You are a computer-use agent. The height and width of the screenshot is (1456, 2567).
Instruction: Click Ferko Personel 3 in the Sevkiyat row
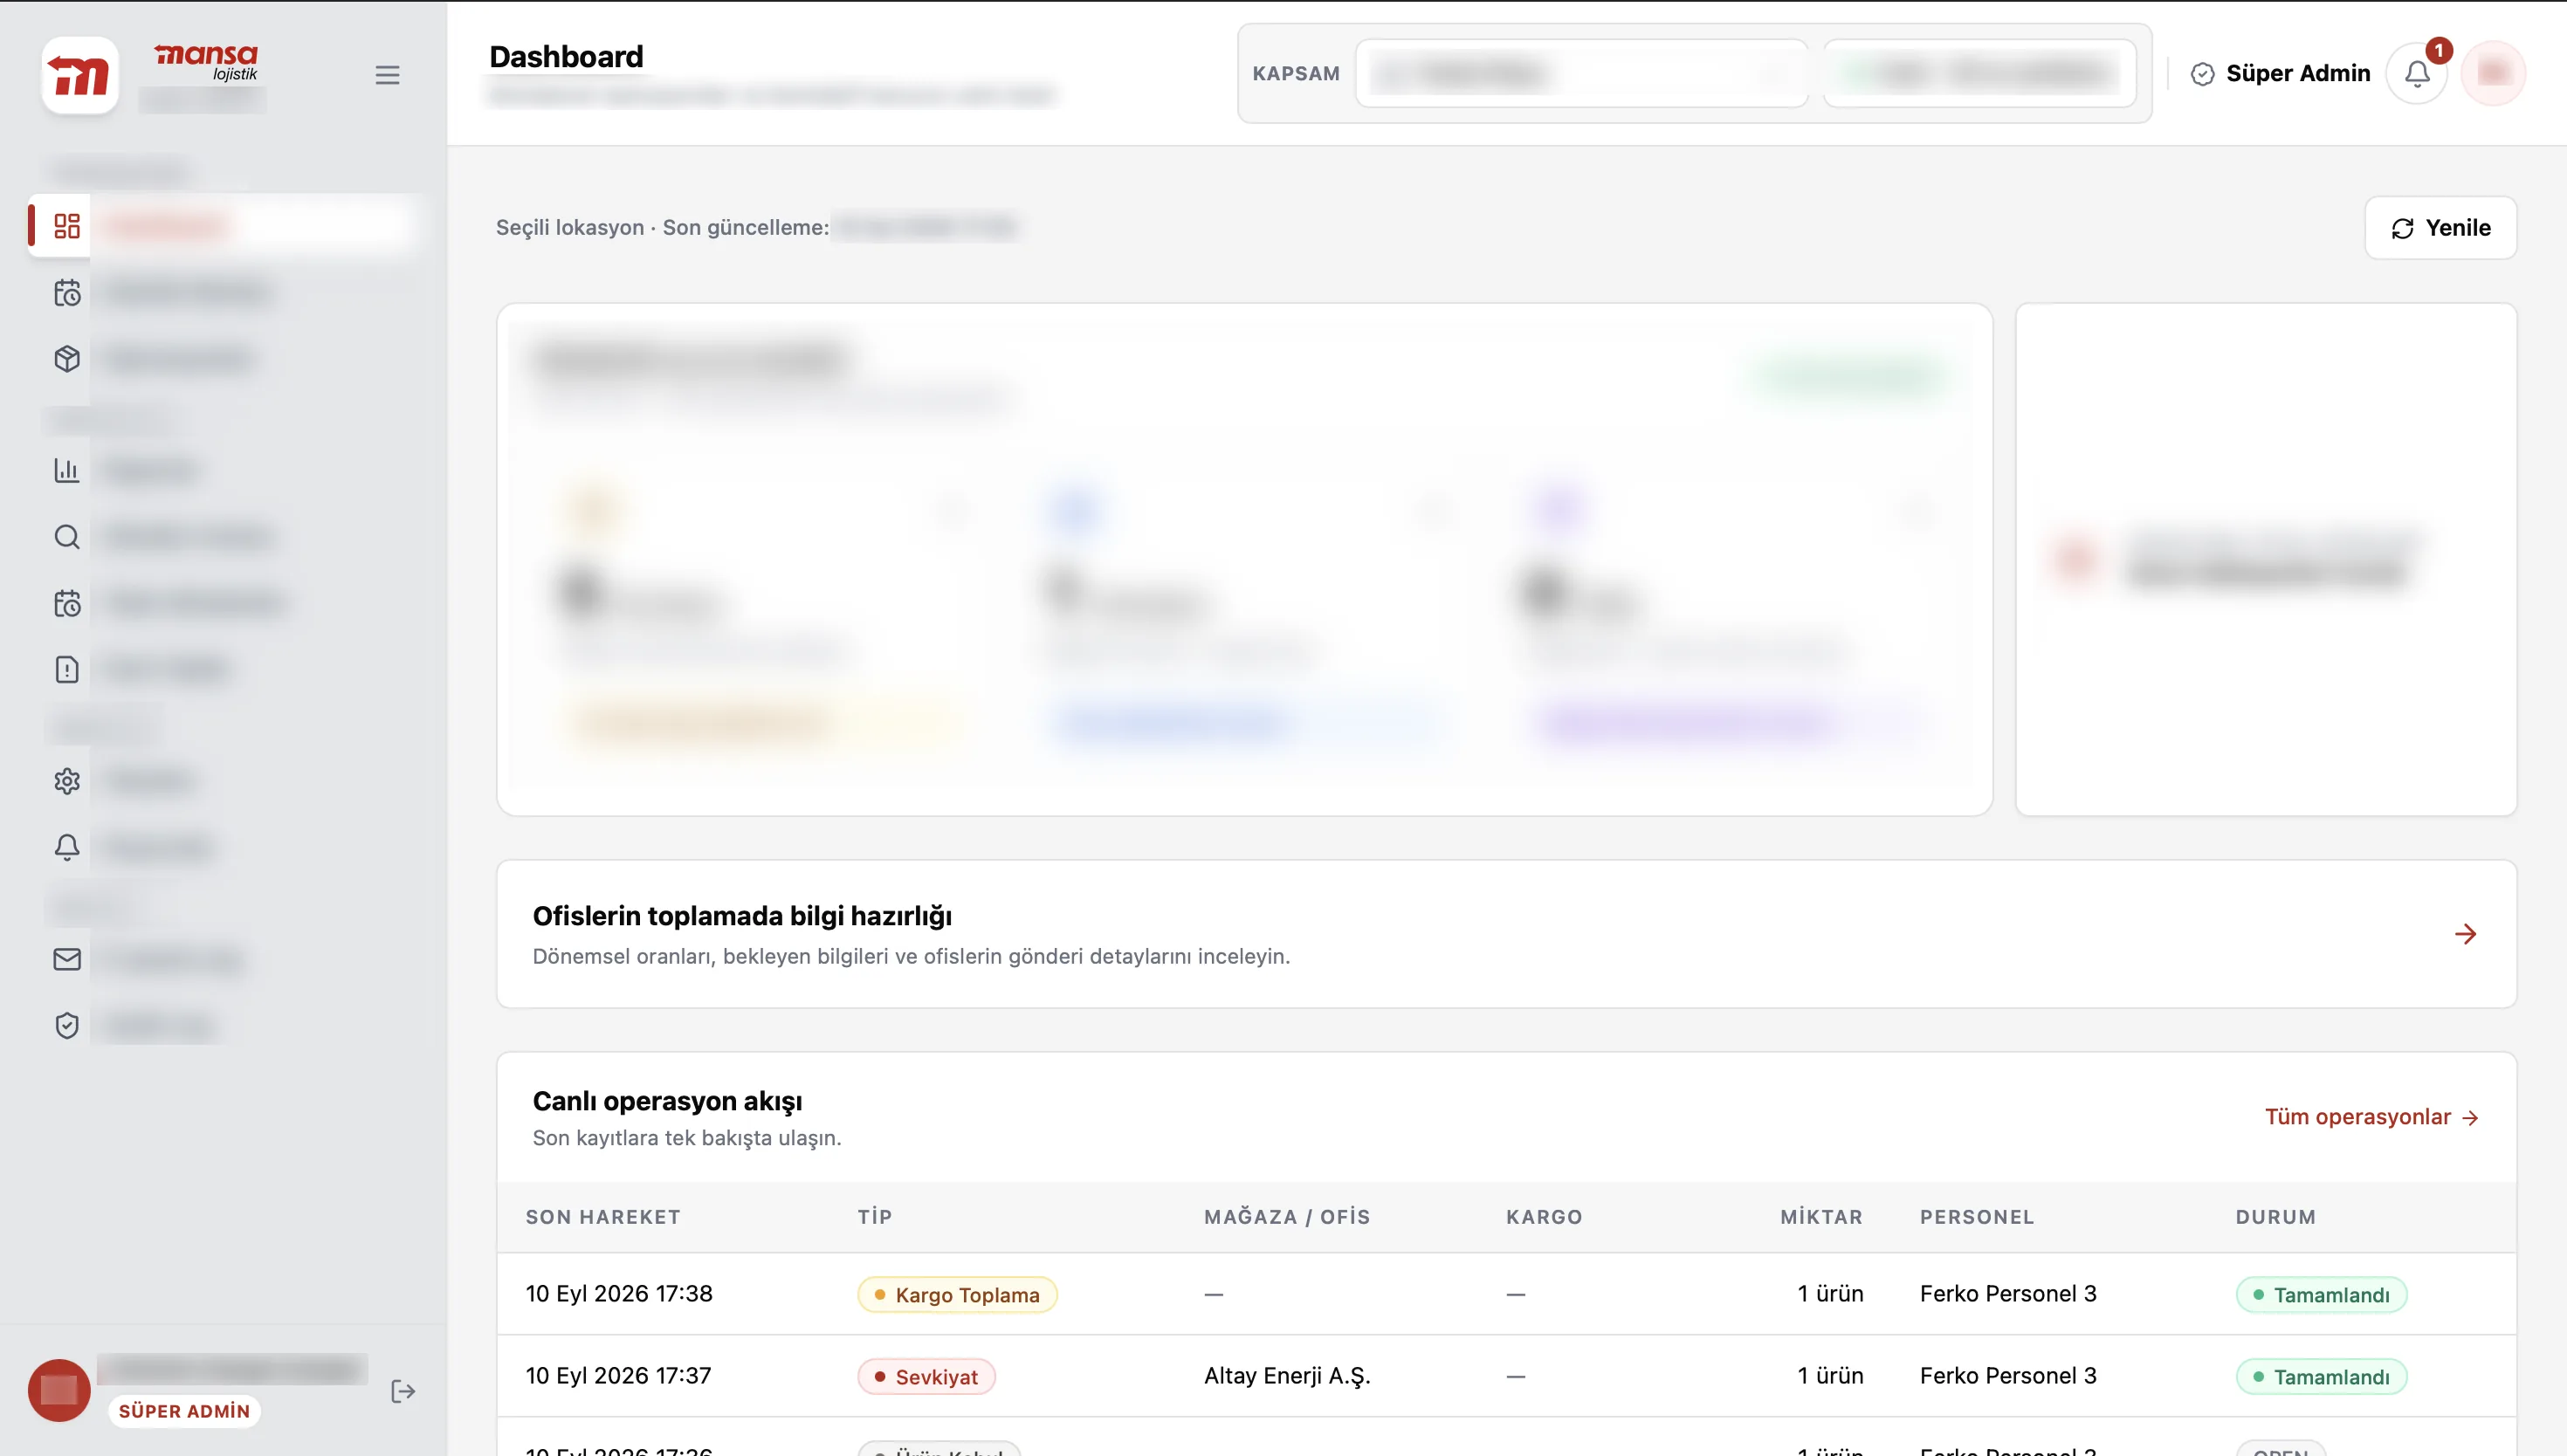[2008, 1376]
